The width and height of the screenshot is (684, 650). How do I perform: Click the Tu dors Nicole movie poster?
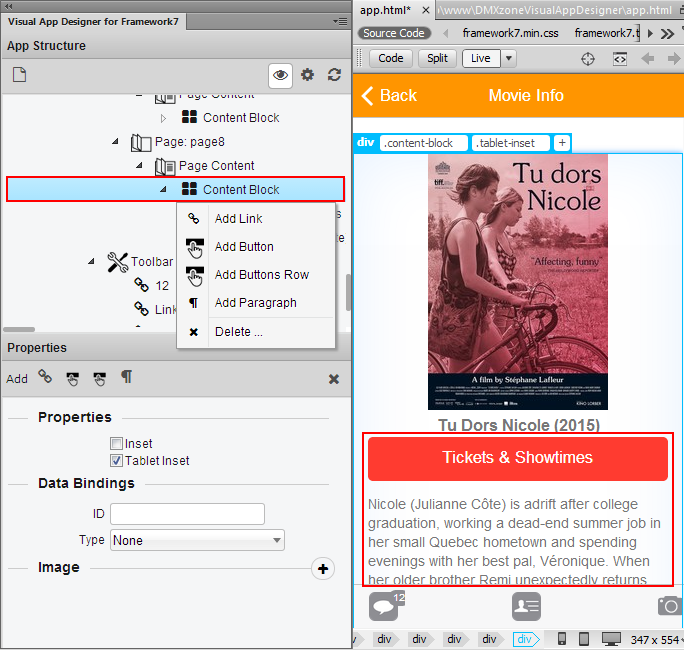[x=518, y=282]
